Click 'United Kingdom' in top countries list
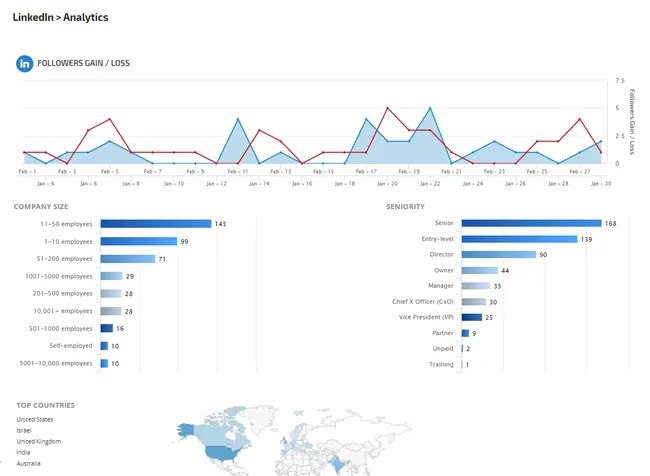 [x=39, y=441]
